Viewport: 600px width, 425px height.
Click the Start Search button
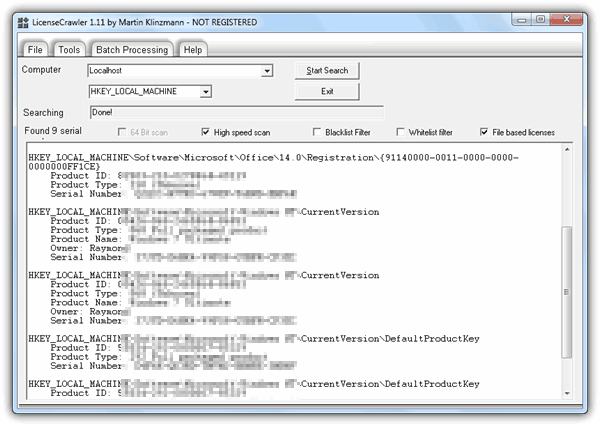point(327,71)
